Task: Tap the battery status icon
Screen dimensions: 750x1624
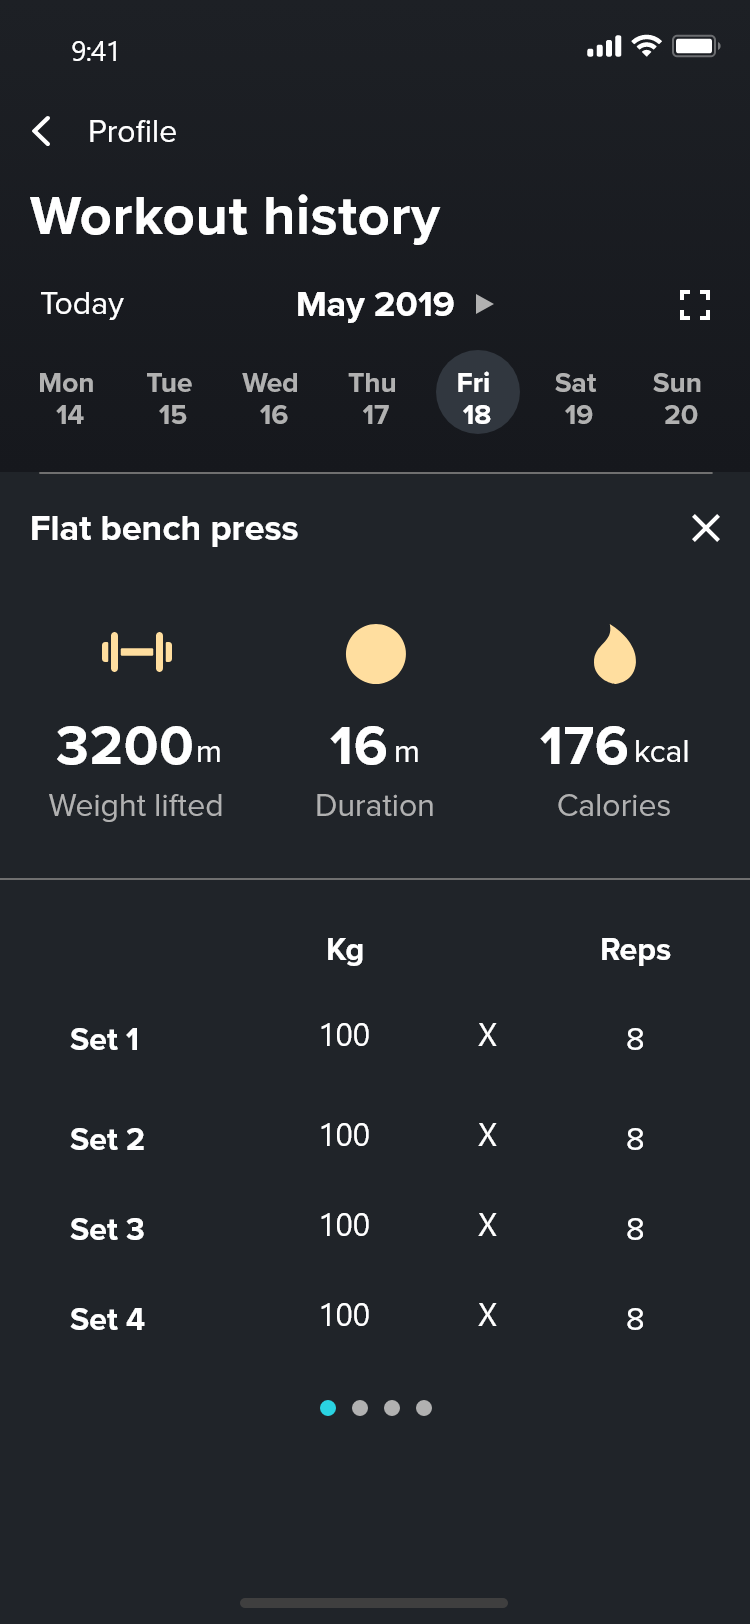Action: pyautogui.click(x=695, y=46)
